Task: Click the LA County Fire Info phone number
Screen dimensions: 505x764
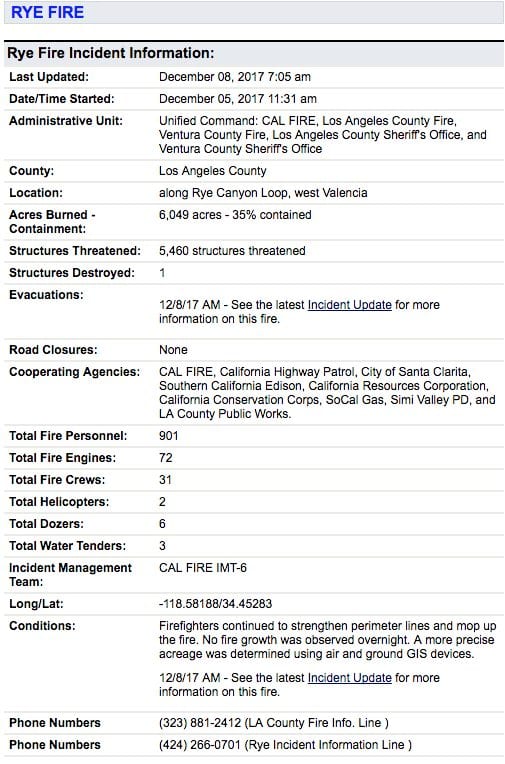Action: coord(200,723)
